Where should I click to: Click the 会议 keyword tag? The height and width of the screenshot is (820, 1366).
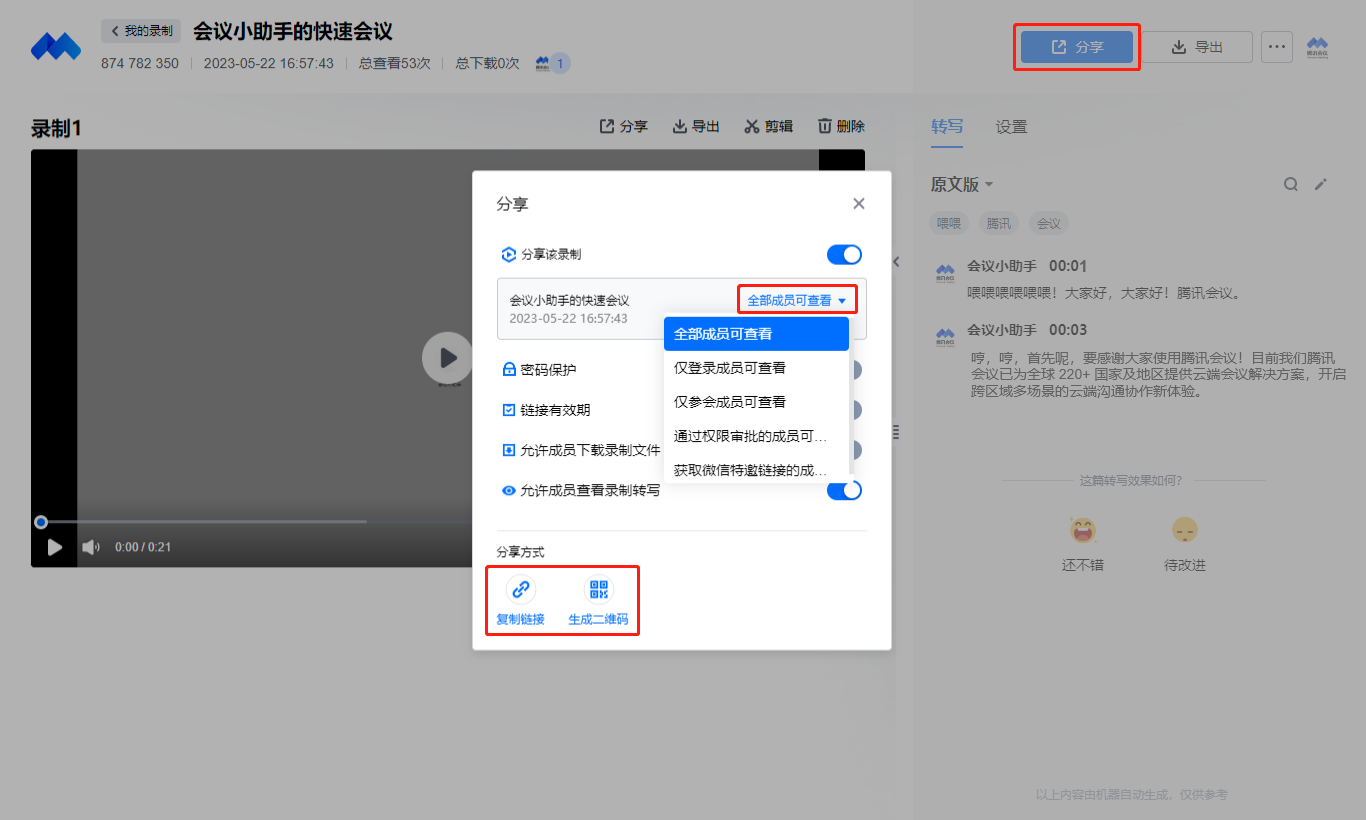[x=1049, y=224]
